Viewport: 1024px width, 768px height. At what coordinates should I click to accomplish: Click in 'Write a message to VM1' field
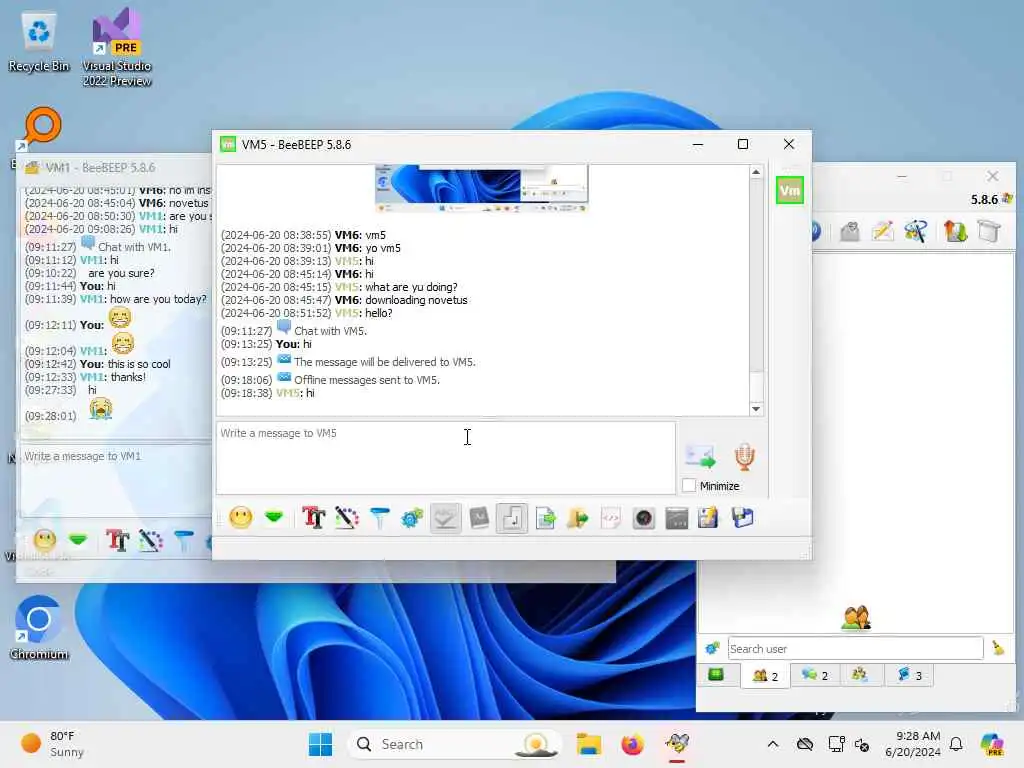(118, 480)
